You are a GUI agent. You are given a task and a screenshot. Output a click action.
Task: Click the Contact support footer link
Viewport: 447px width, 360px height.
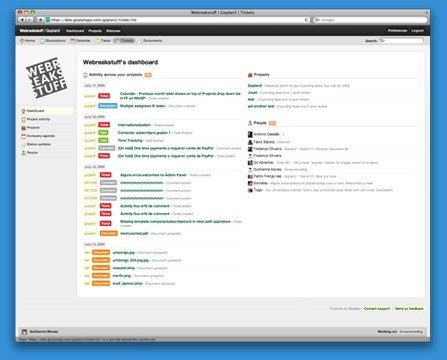(x=377, y=309)
